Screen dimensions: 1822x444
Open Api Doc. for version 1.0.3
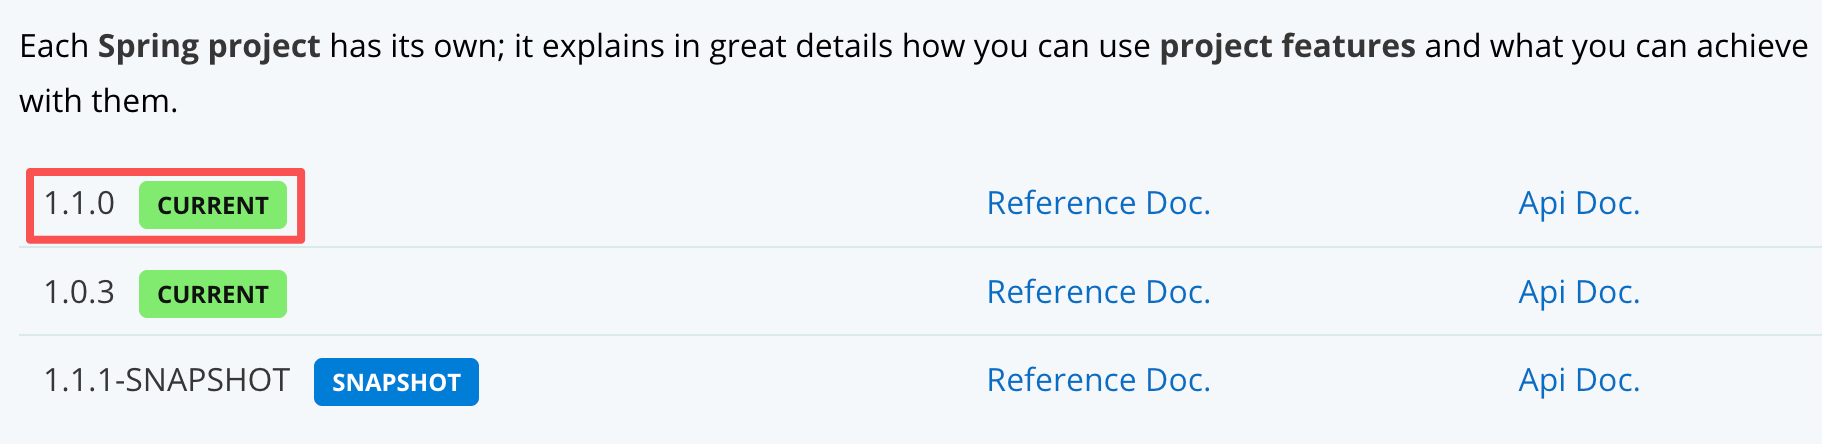tap(1579, 292)
